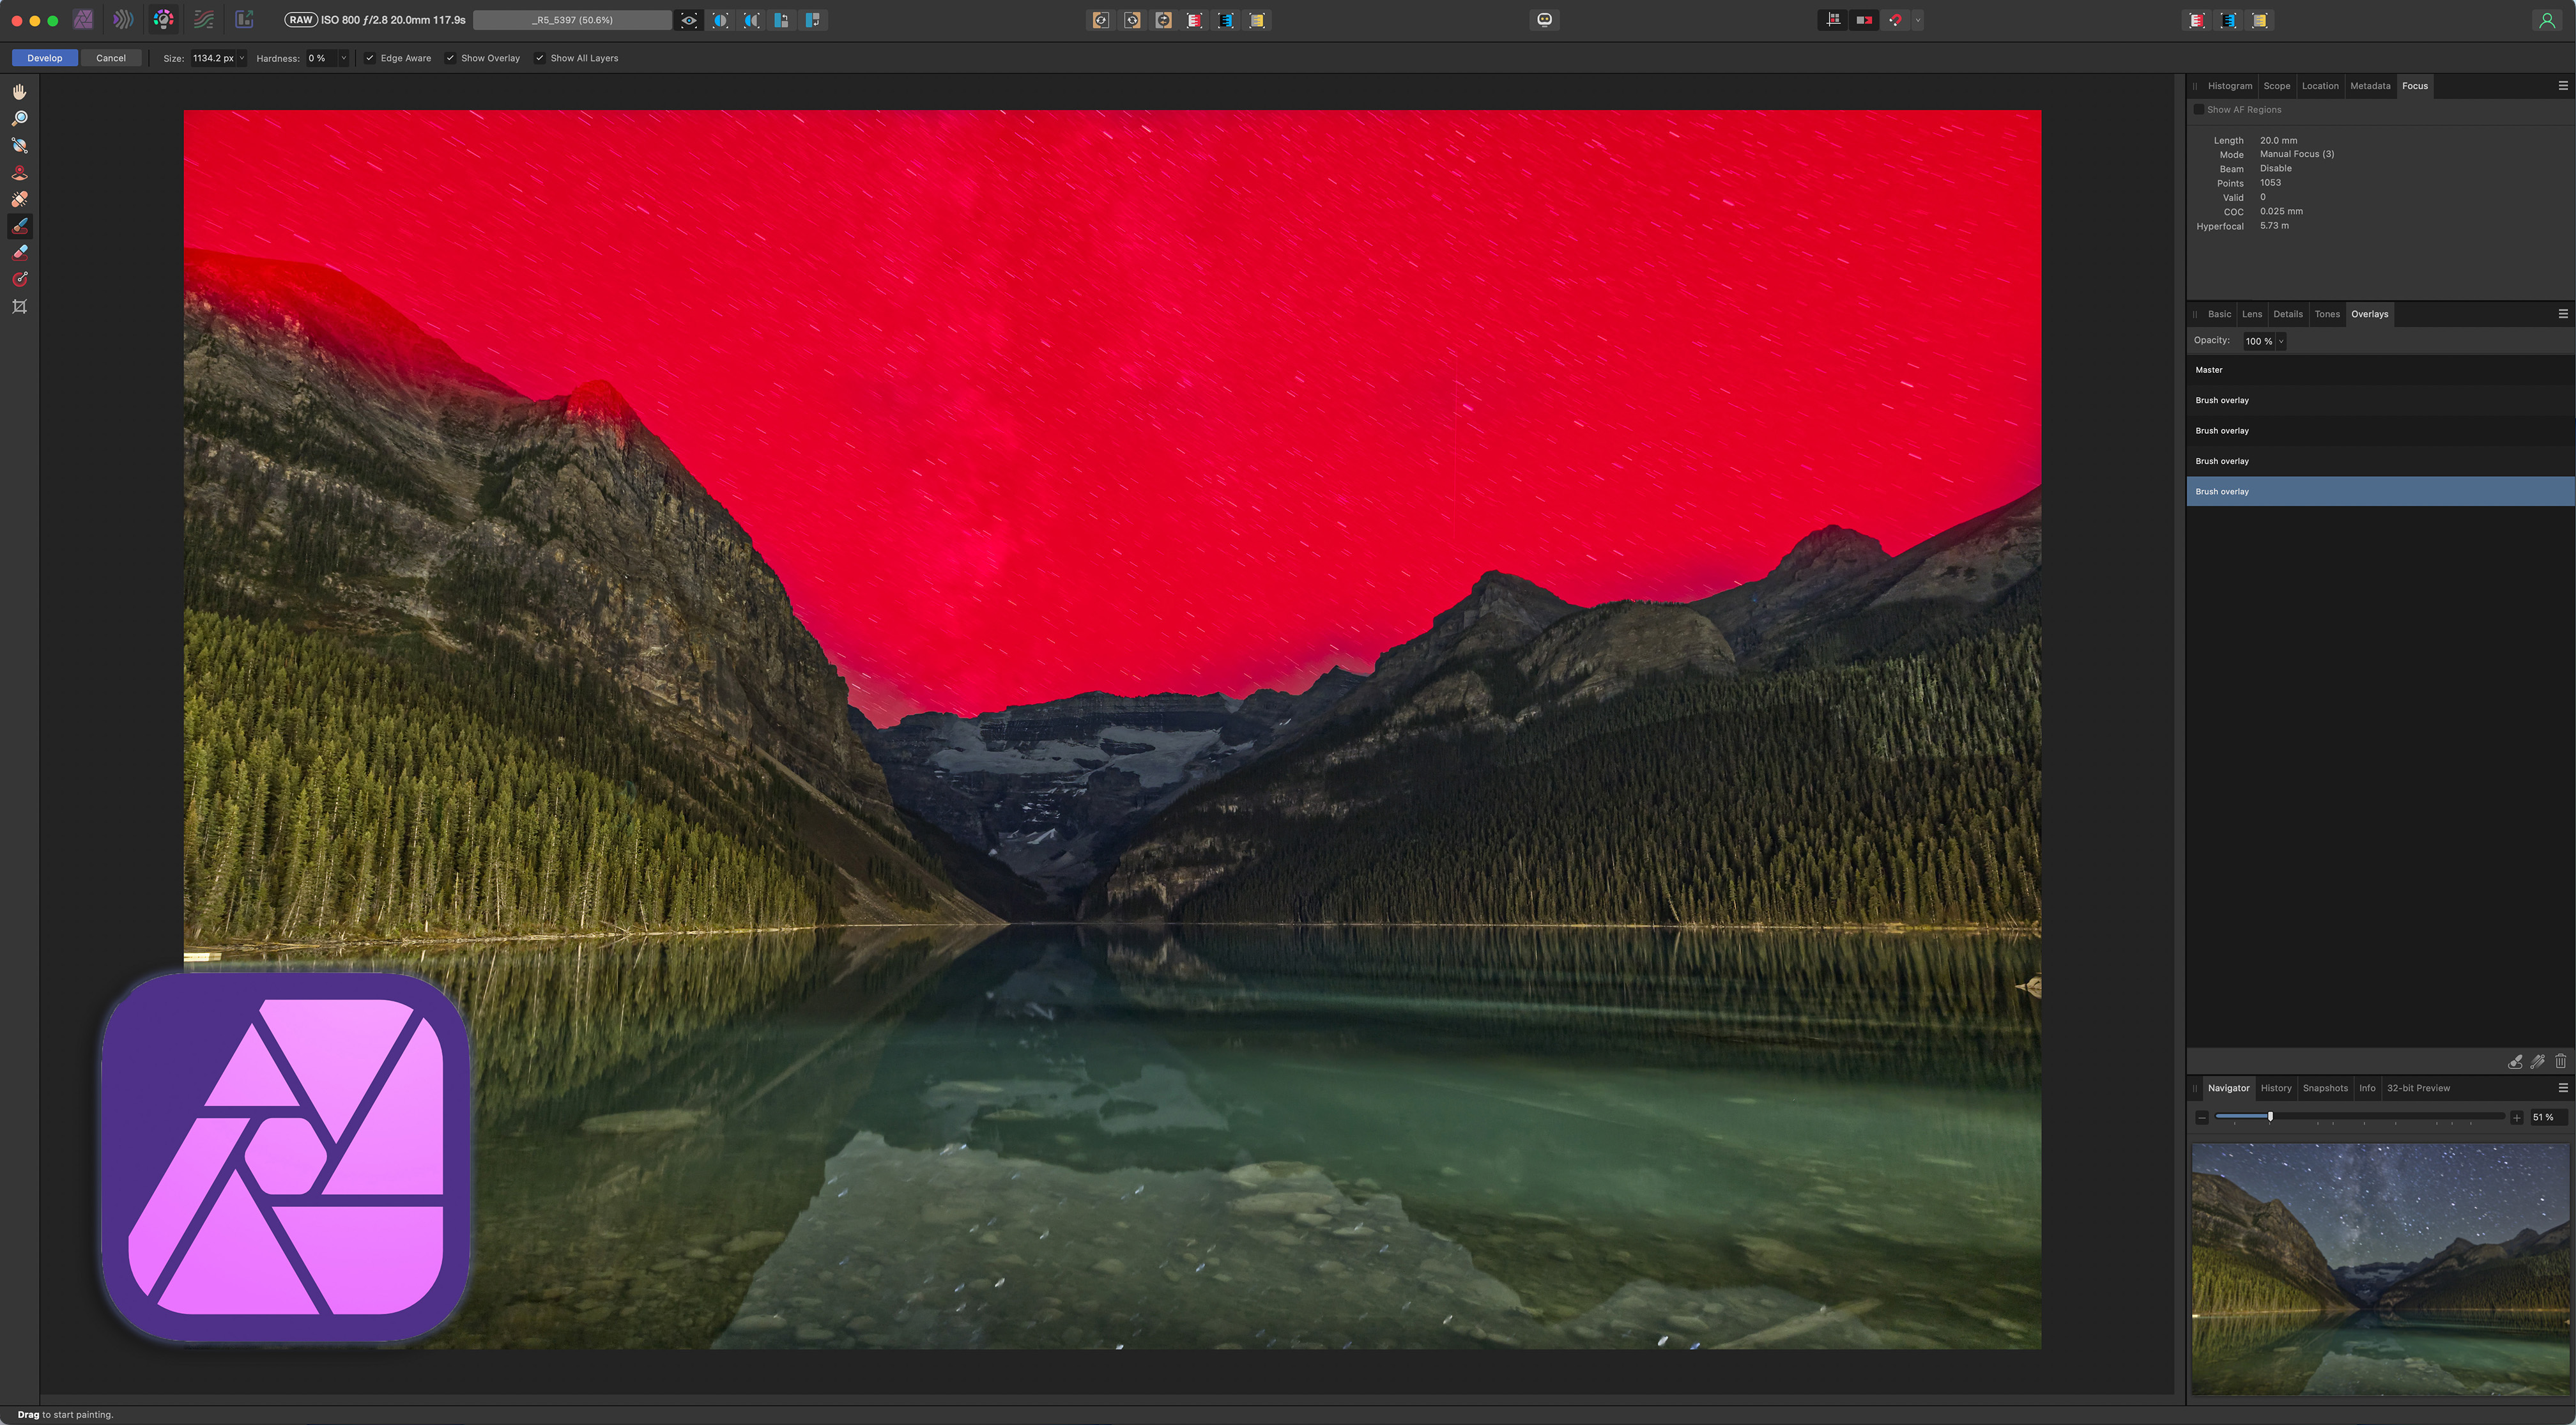Select the Crop tool
The width and height of the screenshot is (2576, 1425).
[x=19, y=307]
